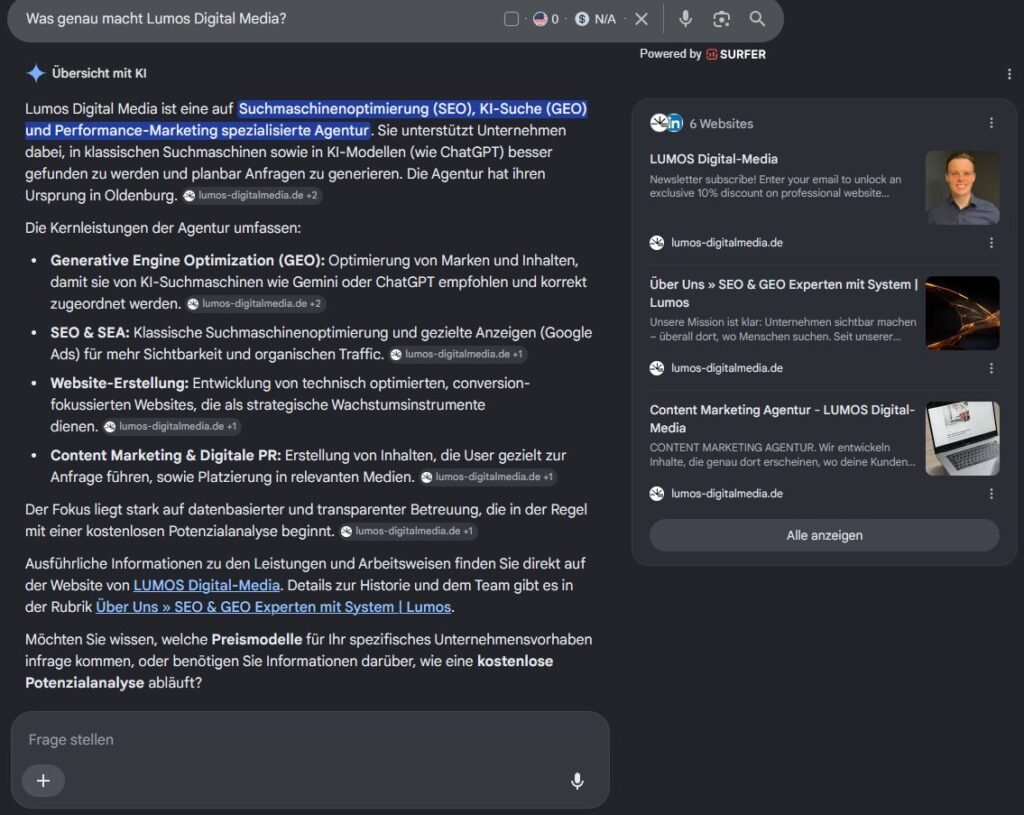Follow the LUMOS Digital-Media inline hyperlink

[206, 585]
